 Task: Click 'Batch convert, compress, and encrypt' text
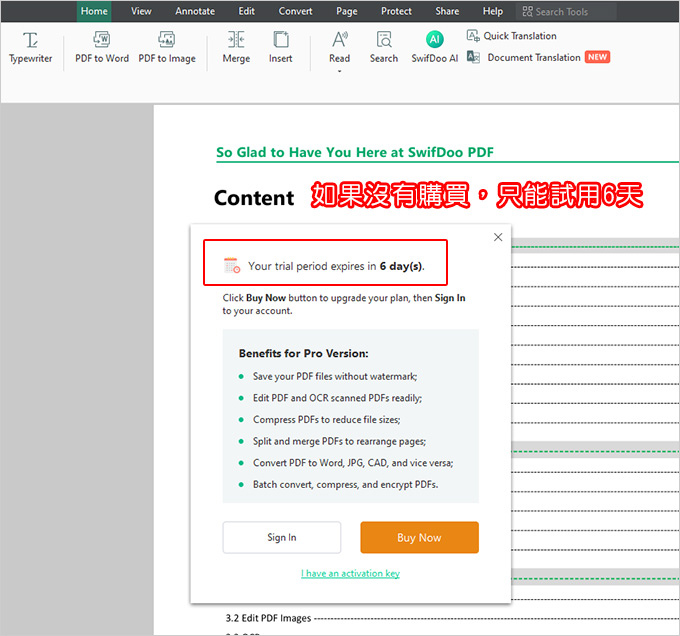coord(346,485)
